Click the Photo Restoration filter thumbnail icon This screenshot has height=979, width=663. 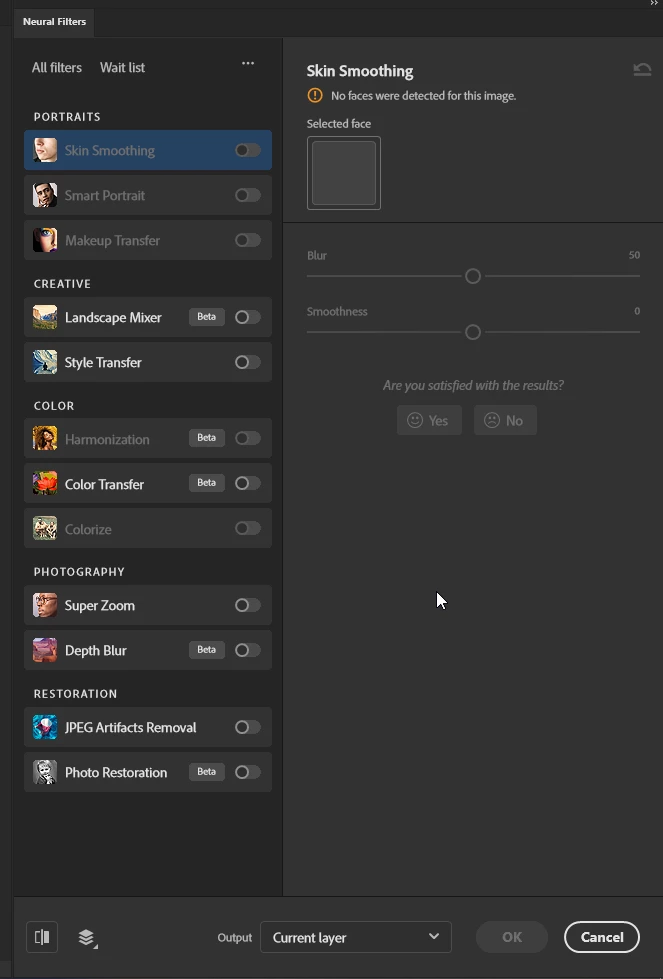pyautogui.click(x=45, y=772)
